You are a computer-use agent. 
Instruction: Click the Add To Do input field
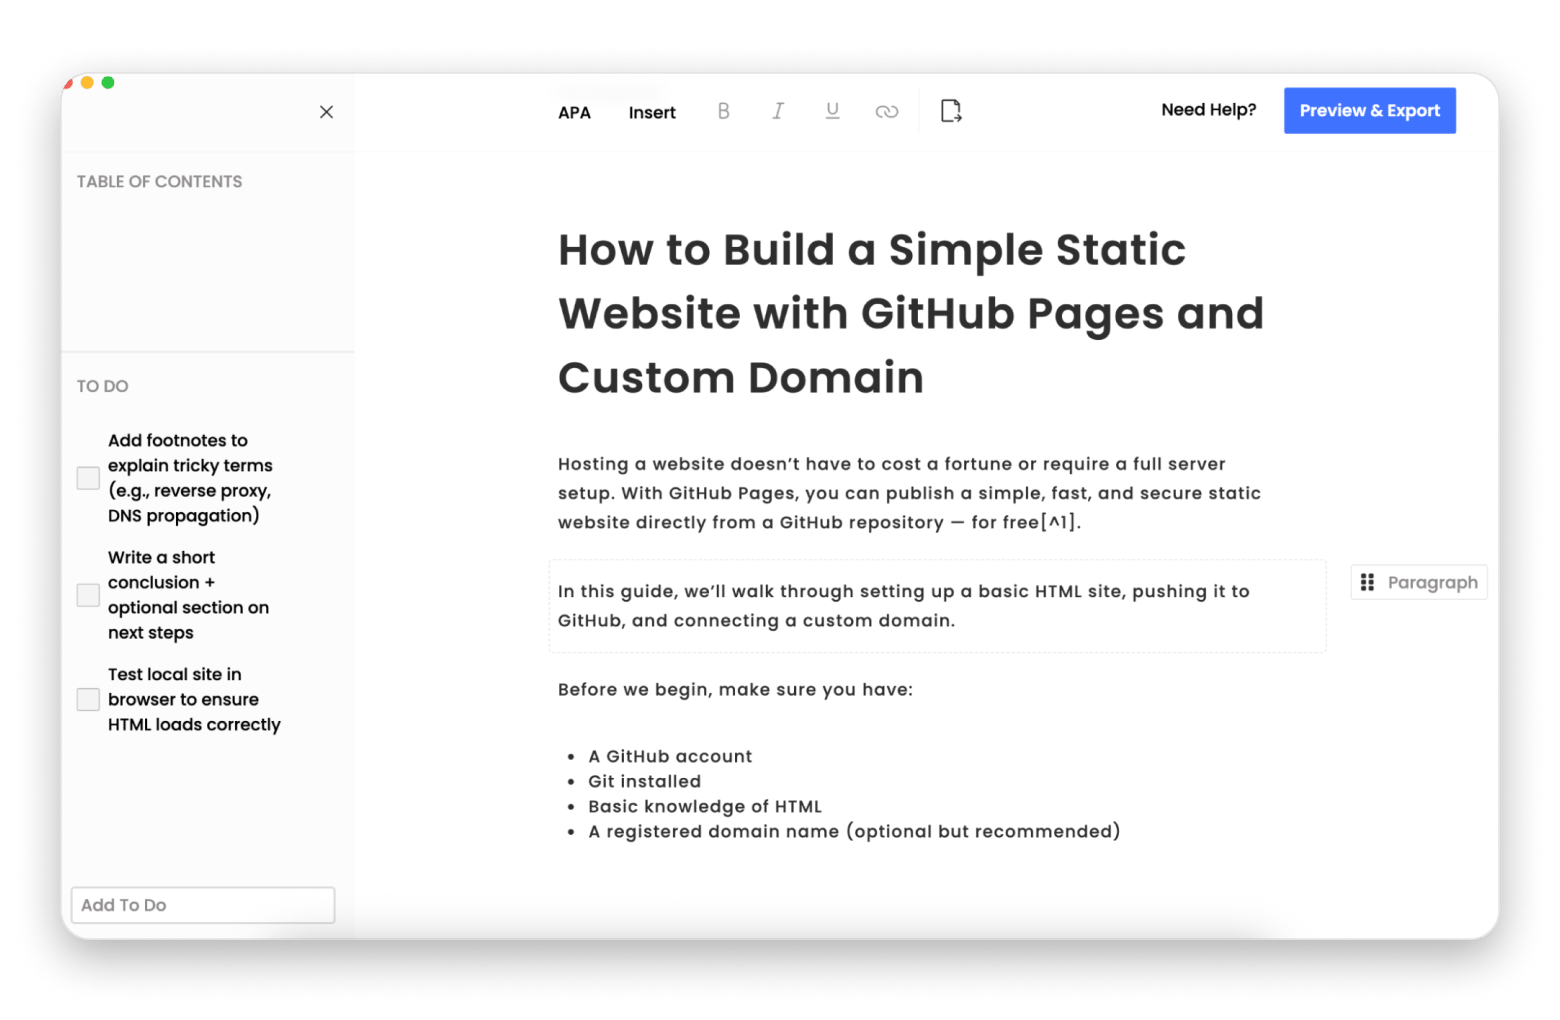click(203, 905)
